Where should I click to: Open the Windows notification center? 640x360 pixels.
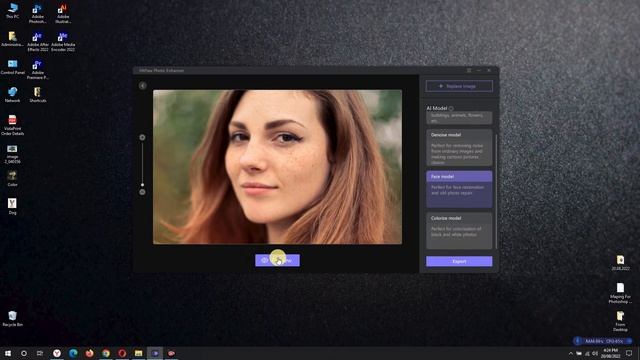point(629,353)
